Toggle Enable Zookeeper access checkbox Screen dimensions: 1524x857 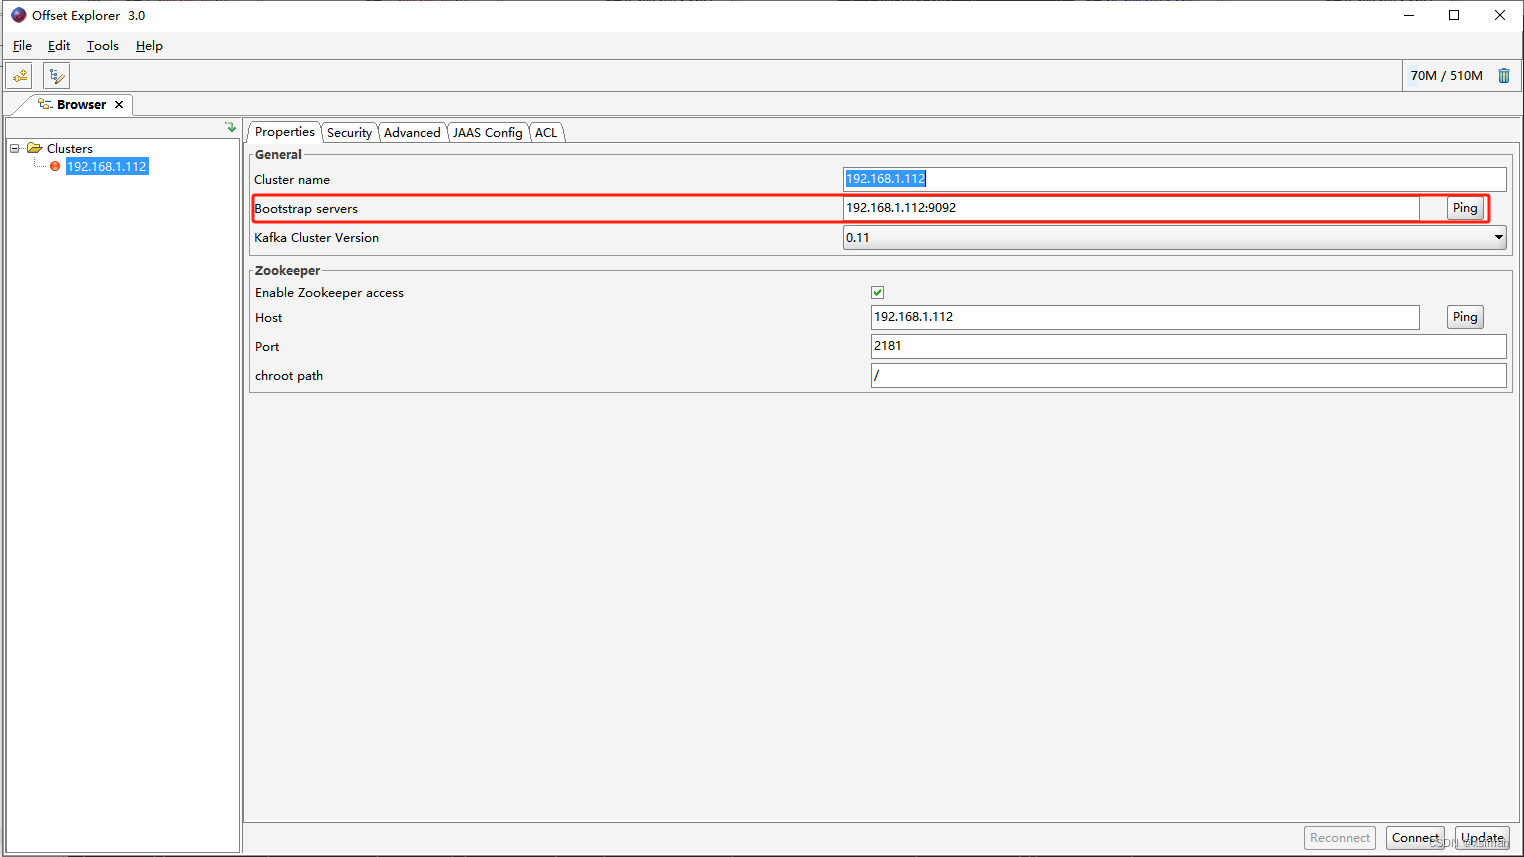tap(877, 292)
